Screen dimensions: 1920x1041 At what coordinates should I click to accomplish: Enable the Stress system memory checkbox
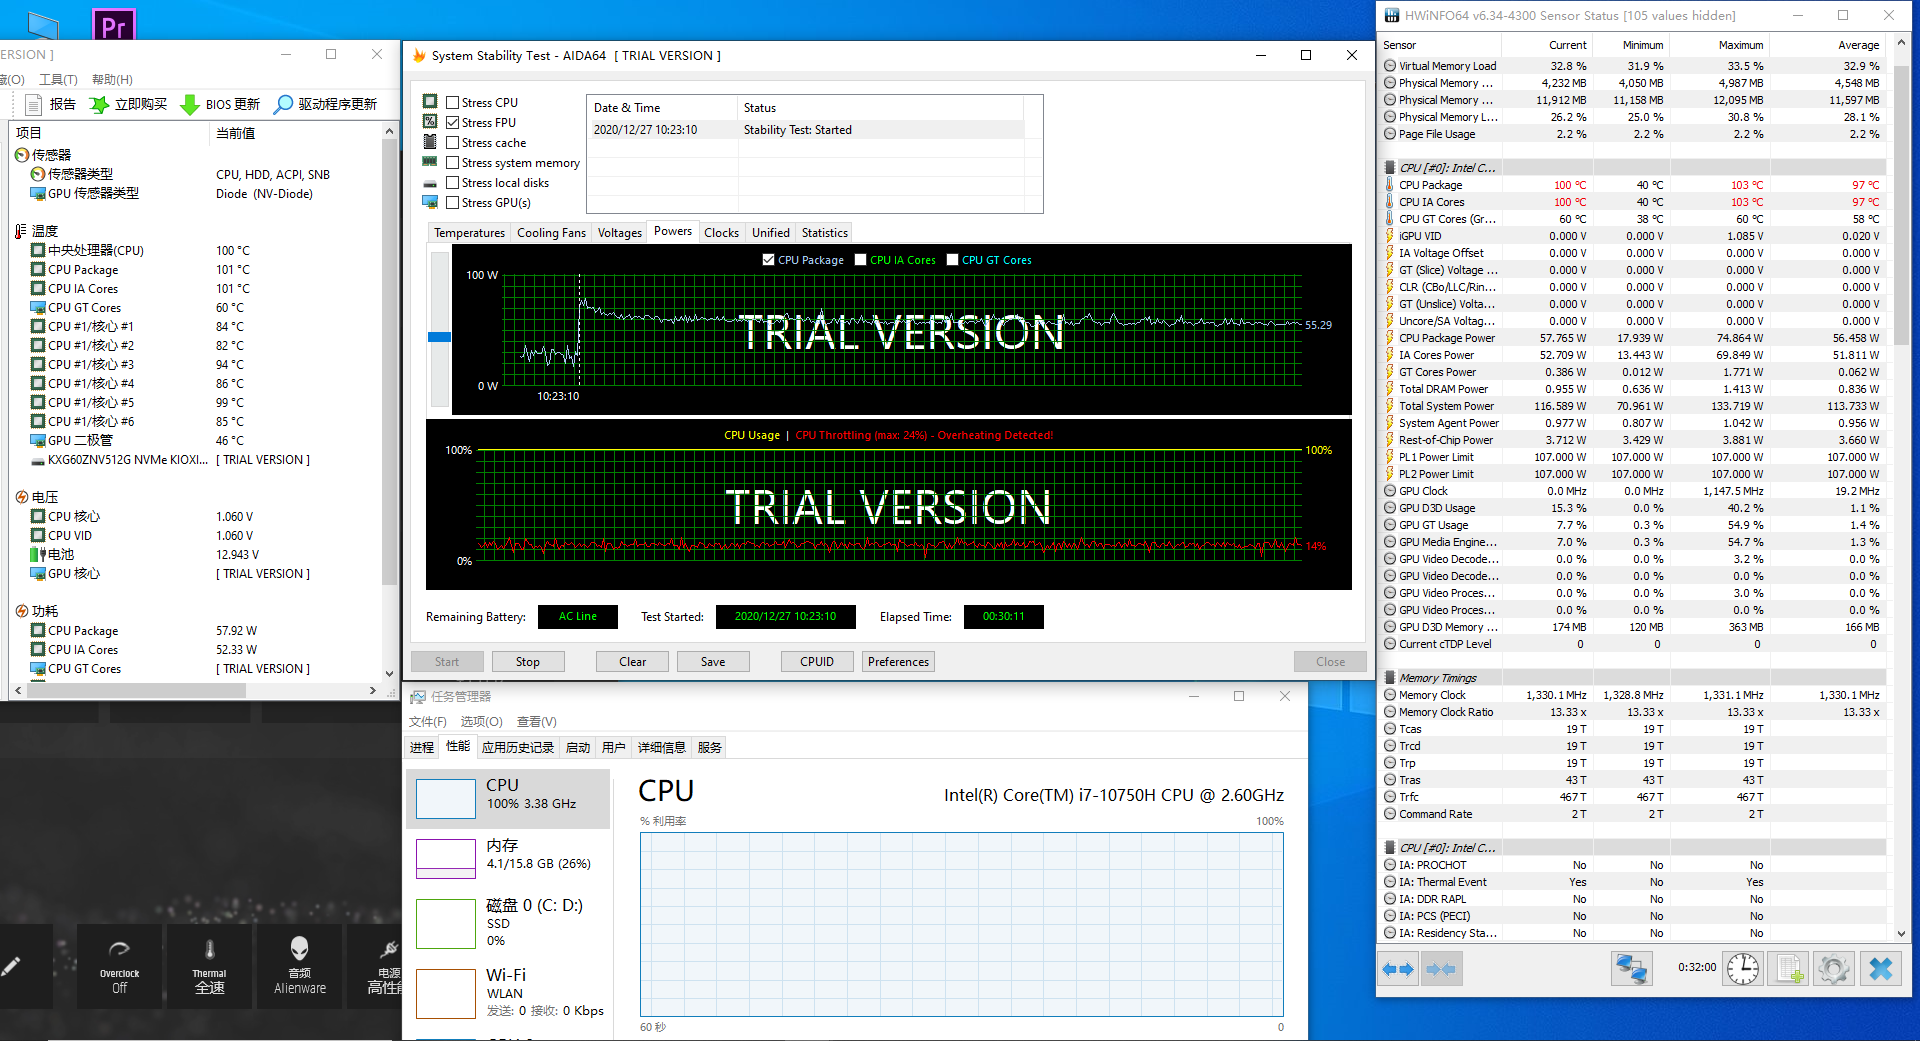(453, 163)
